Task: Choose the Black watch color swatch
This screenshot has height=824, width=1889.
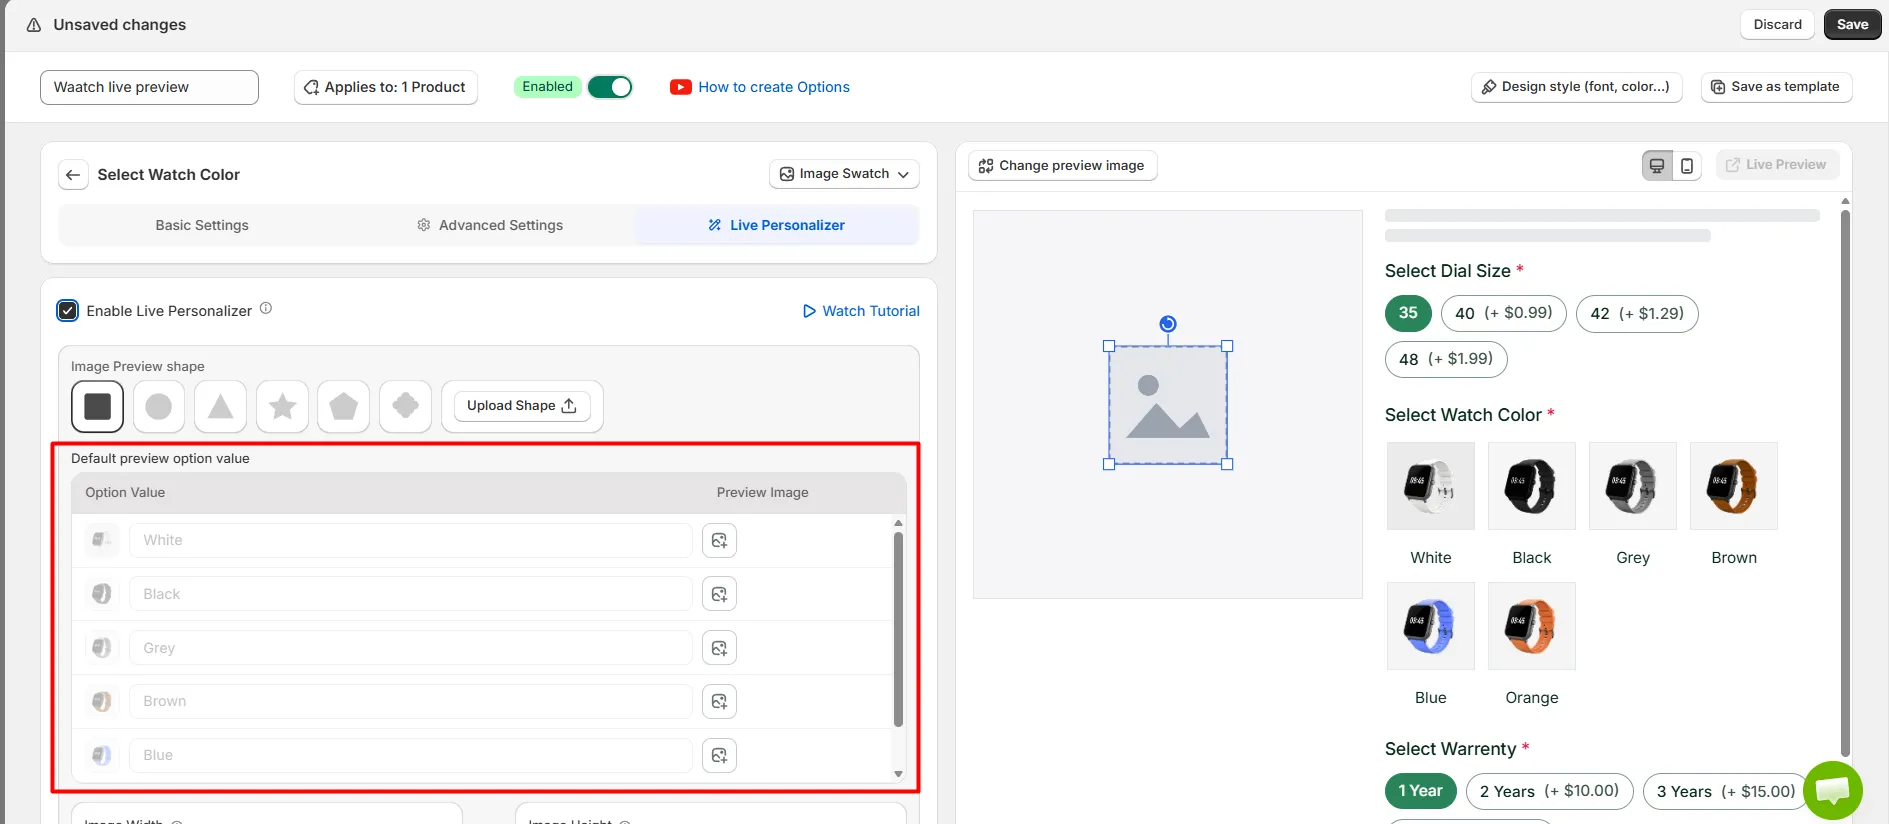Action: (1531, 486)
